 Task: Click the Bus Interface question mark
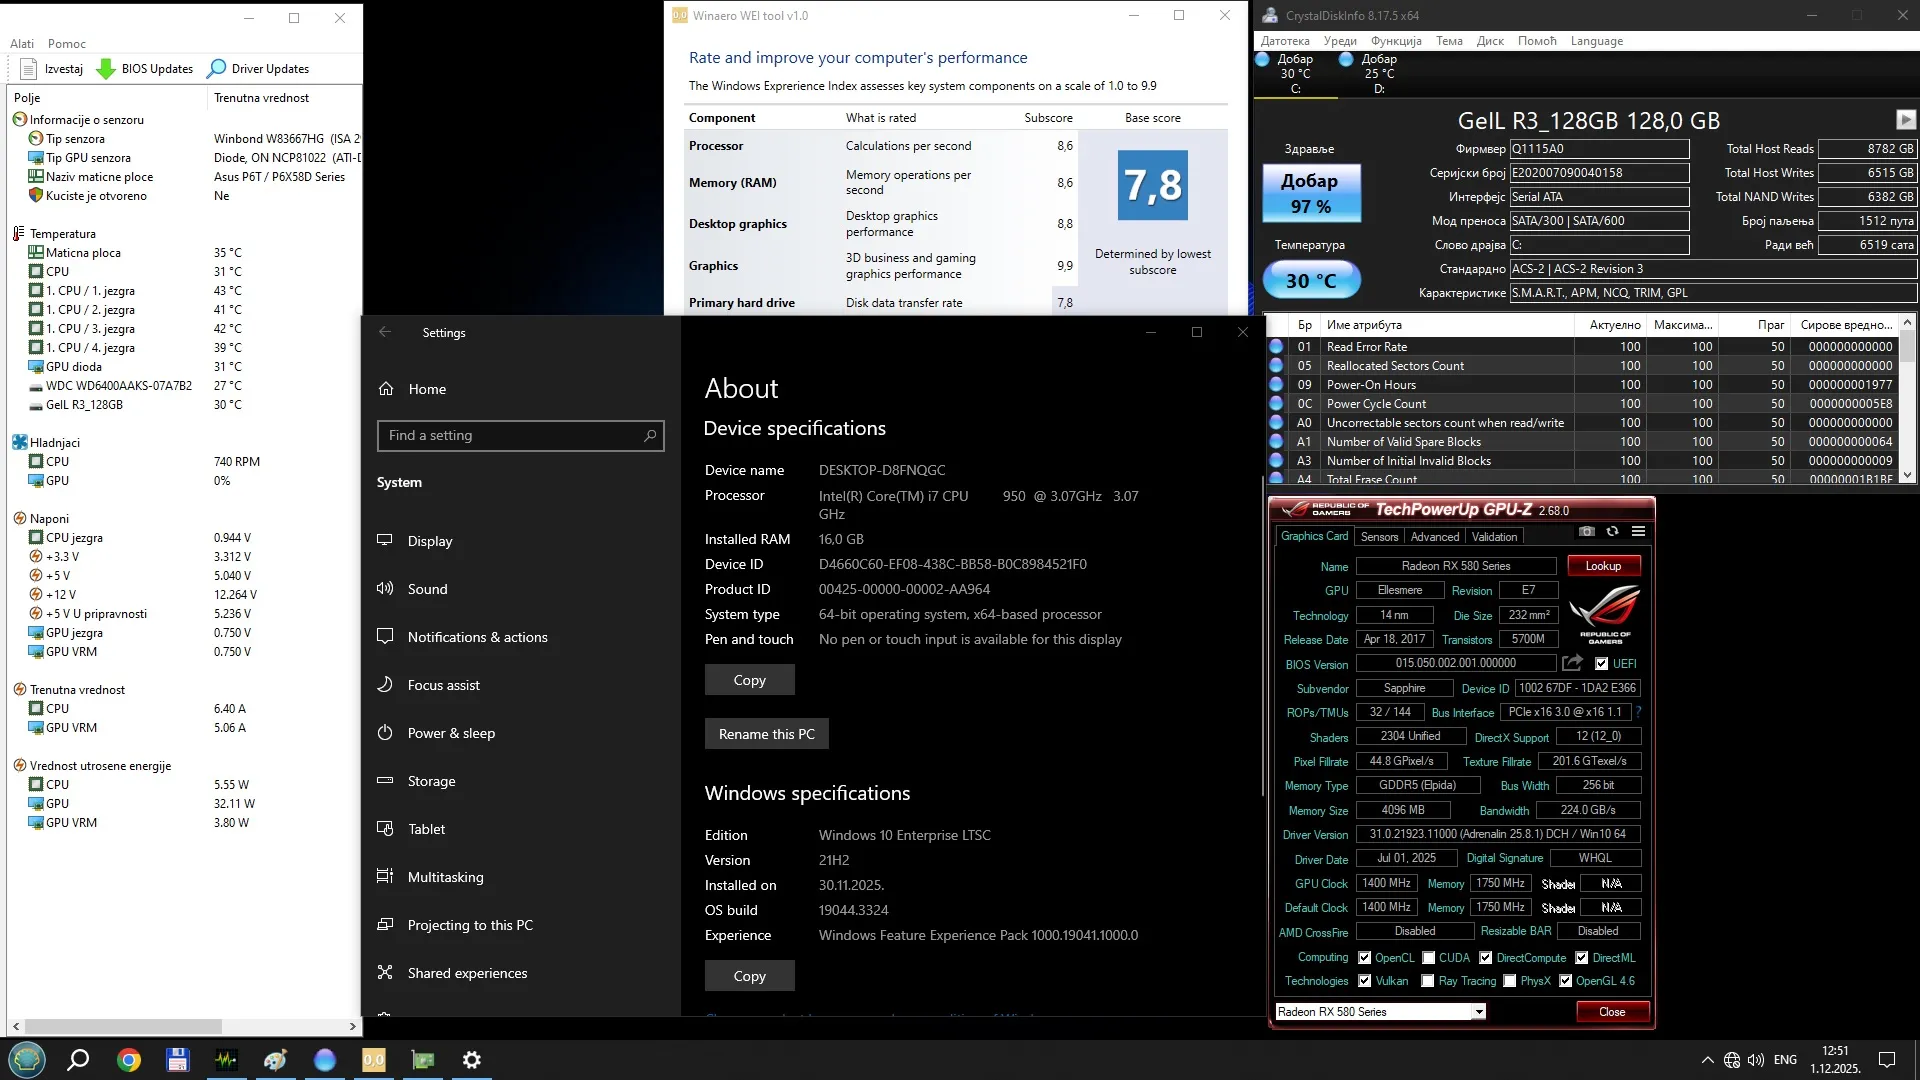tap(1638, 712)
